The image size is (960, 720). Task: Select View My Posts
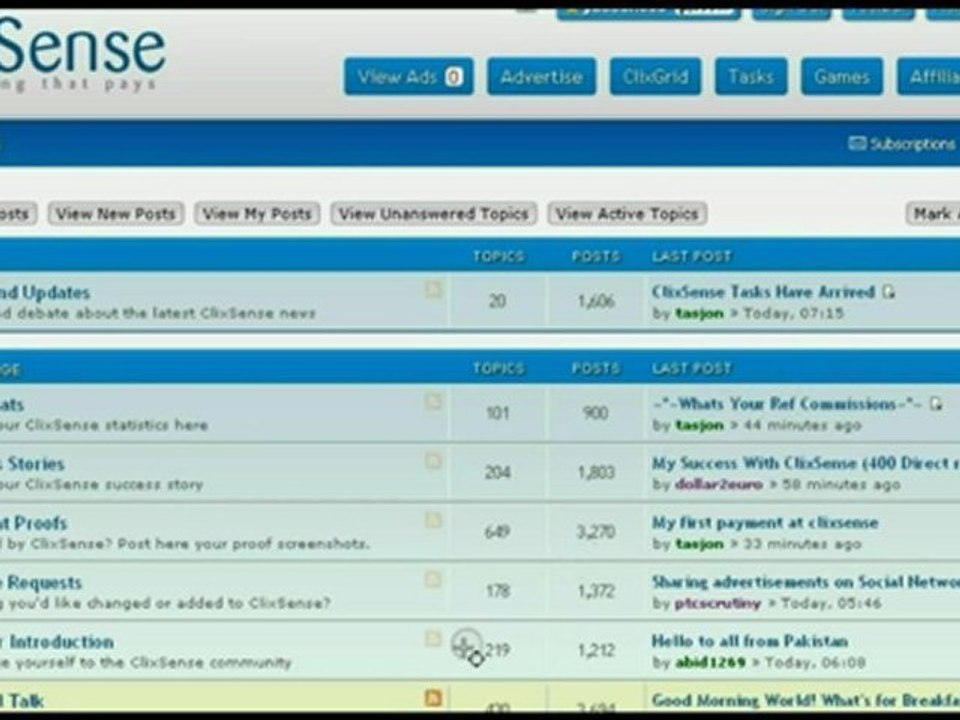click(257, 214)
